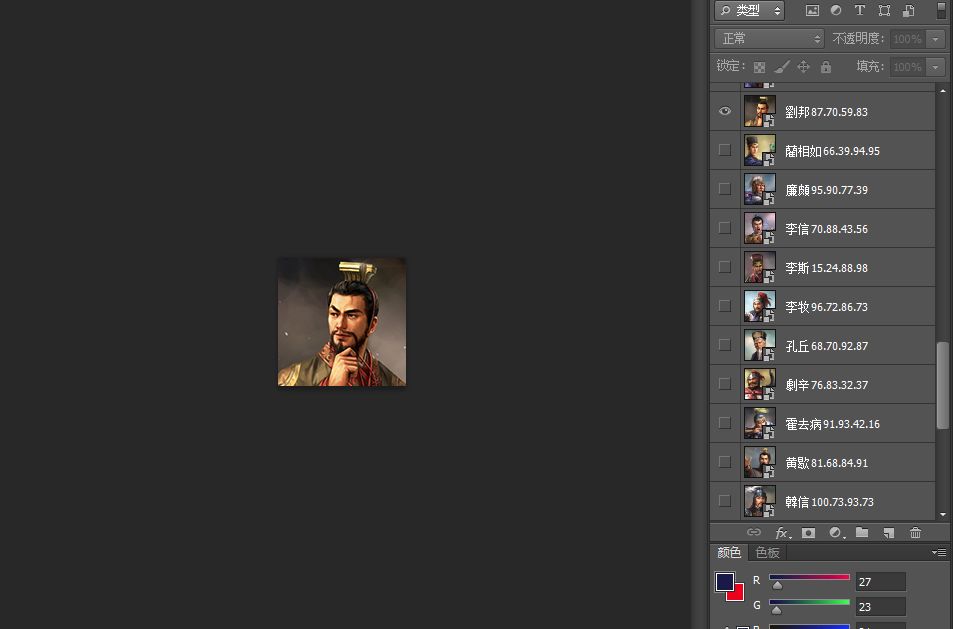Show the 李斯15.24.88.98 layer
Viewport: 953px width, 629px height.
[724, 267]
